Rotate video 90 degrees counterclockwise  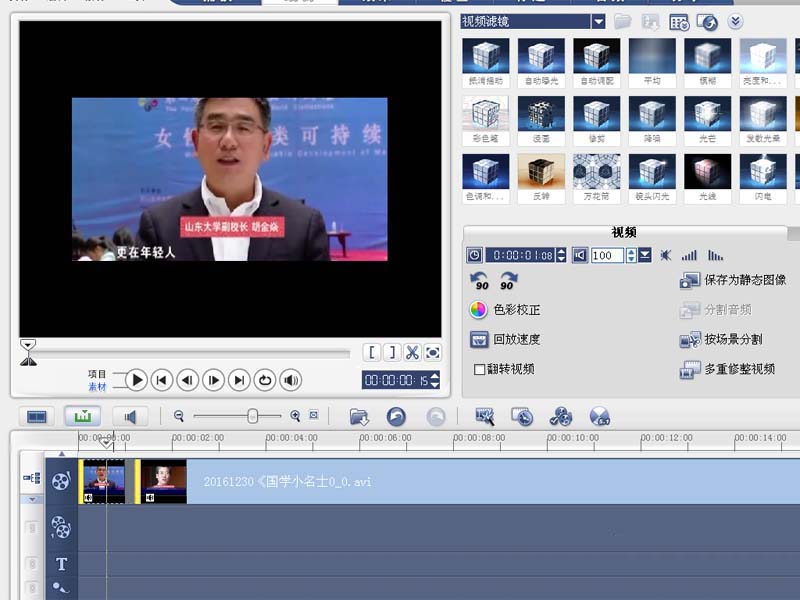click(x=480, y=281)
